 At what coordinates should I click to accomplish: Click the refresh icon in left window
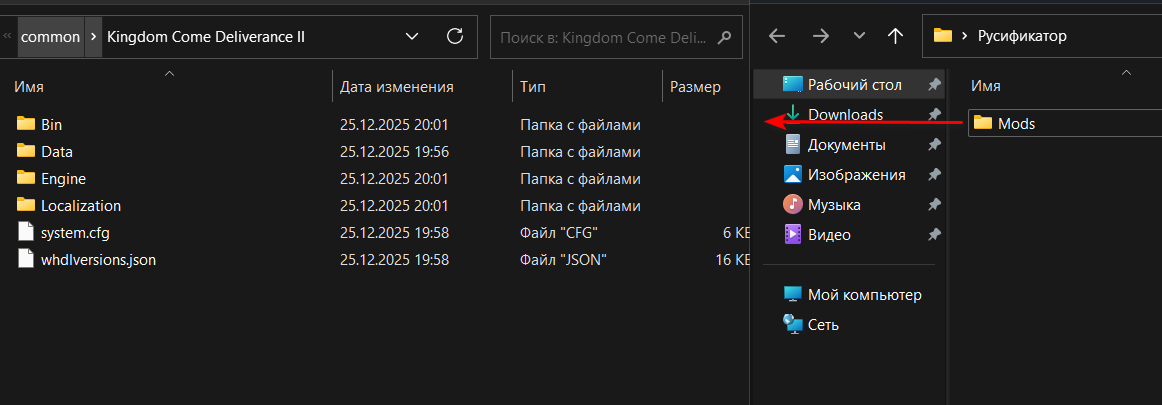tap(454, 37)
